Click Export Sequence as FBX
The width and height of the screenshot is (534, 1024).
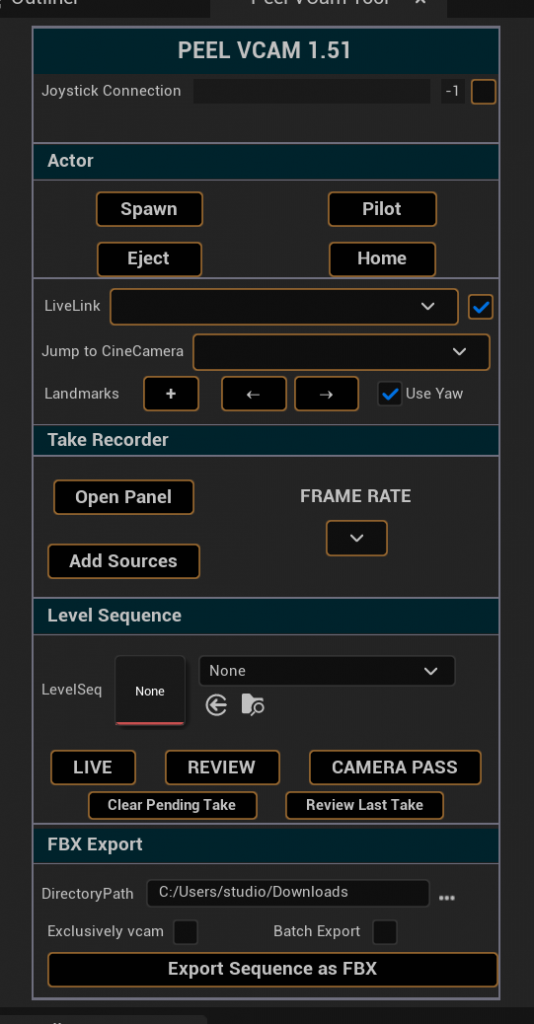[272, 969]
